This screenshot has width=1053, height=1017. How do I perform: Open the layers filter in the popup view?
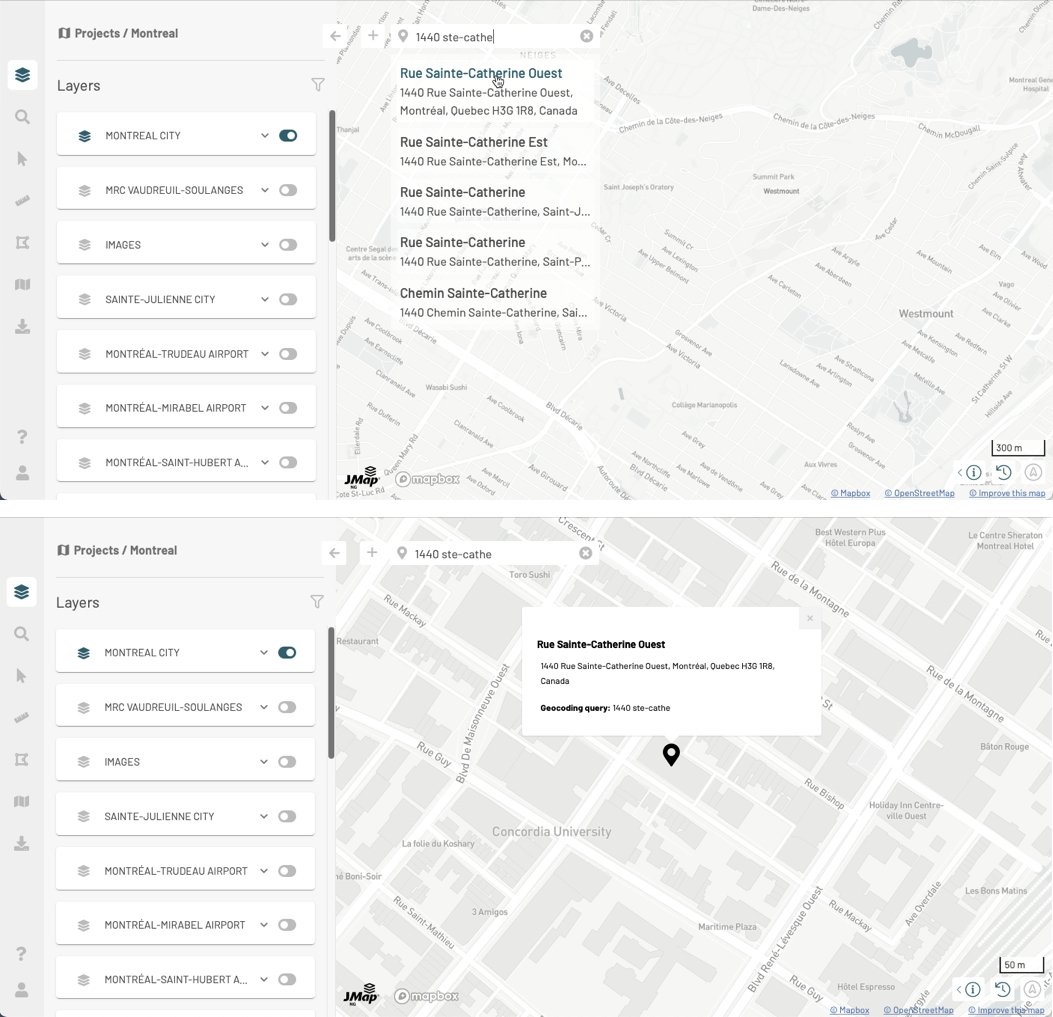317,602
